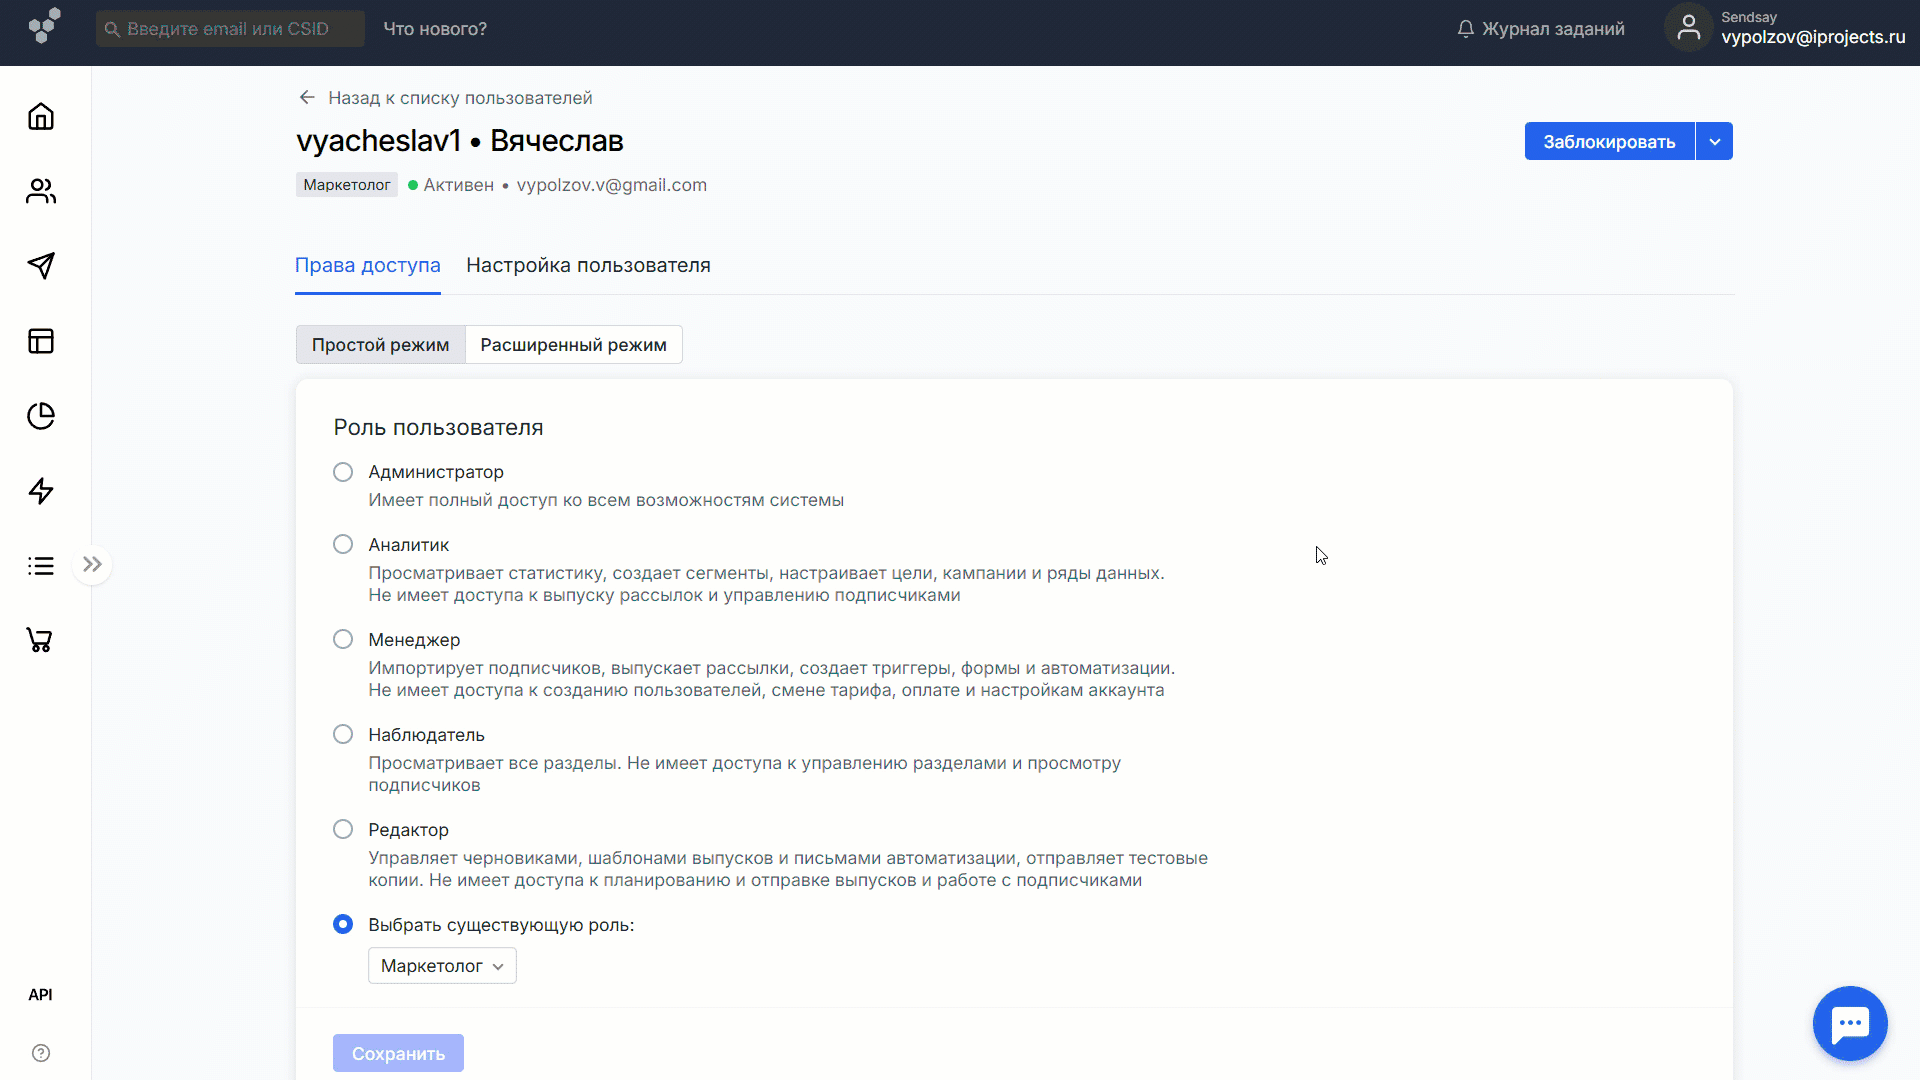Switch to Настройка пользователя tab

tap(588, 266)
